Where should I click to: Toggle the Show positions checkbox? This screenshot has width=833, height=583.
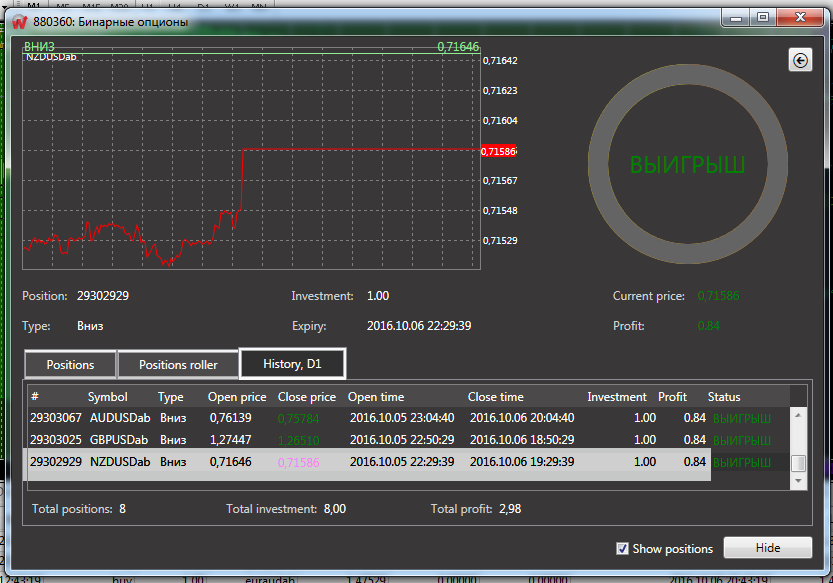click(x=623, y=548)
